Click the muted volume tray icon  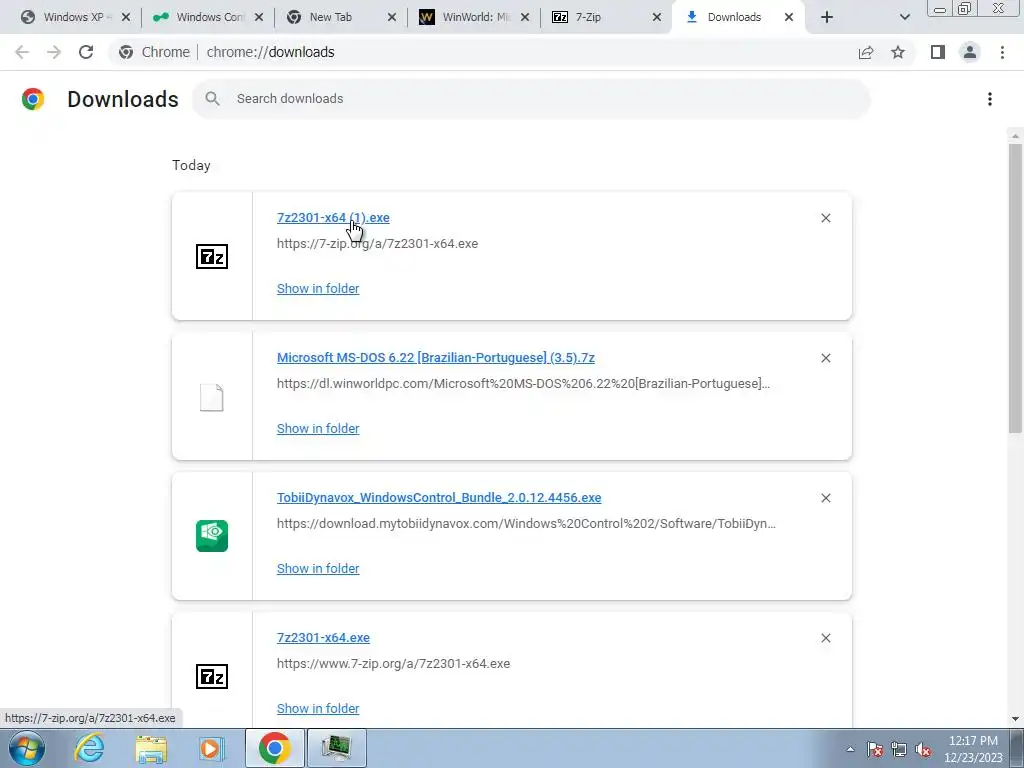coord(923,749)
